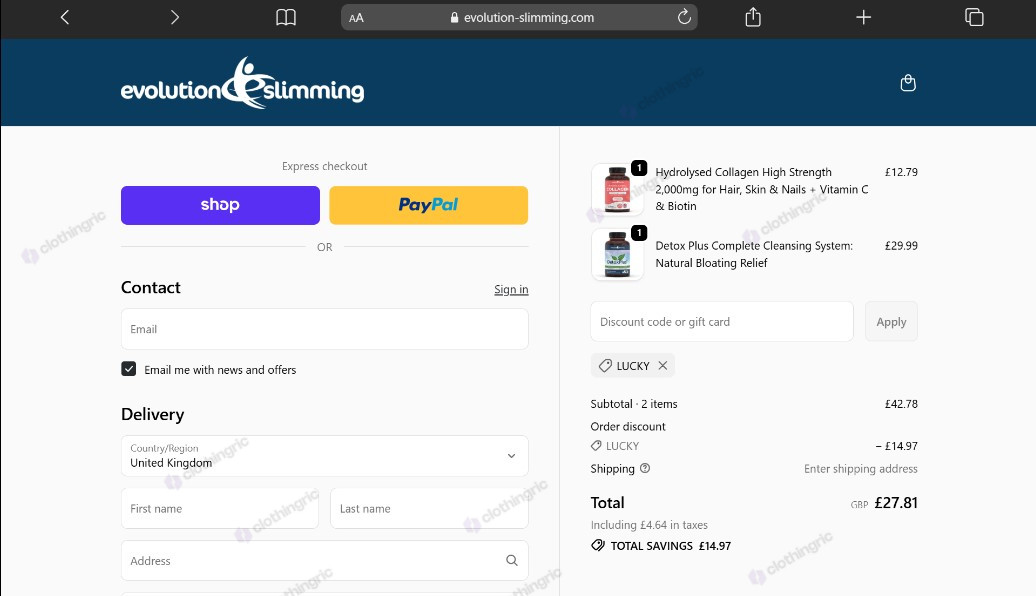Click the Email input field

click(x=324, y=329)
